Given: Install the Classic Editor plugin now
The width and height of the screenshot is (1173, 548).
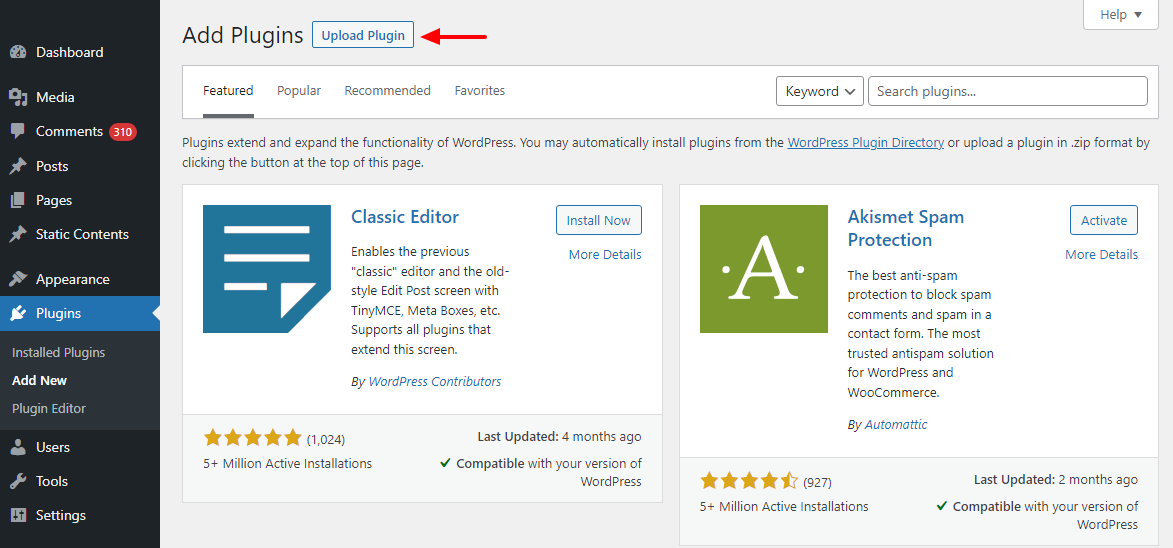Looking at the screenshot, I should click(x=598, y=220).
